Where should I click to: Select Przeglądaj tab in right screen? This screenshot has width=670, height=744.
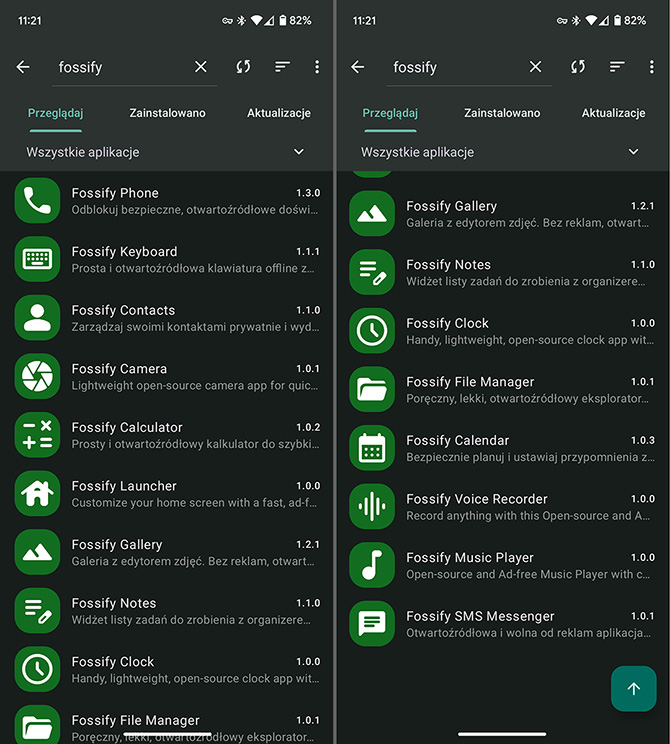point(390,113)
